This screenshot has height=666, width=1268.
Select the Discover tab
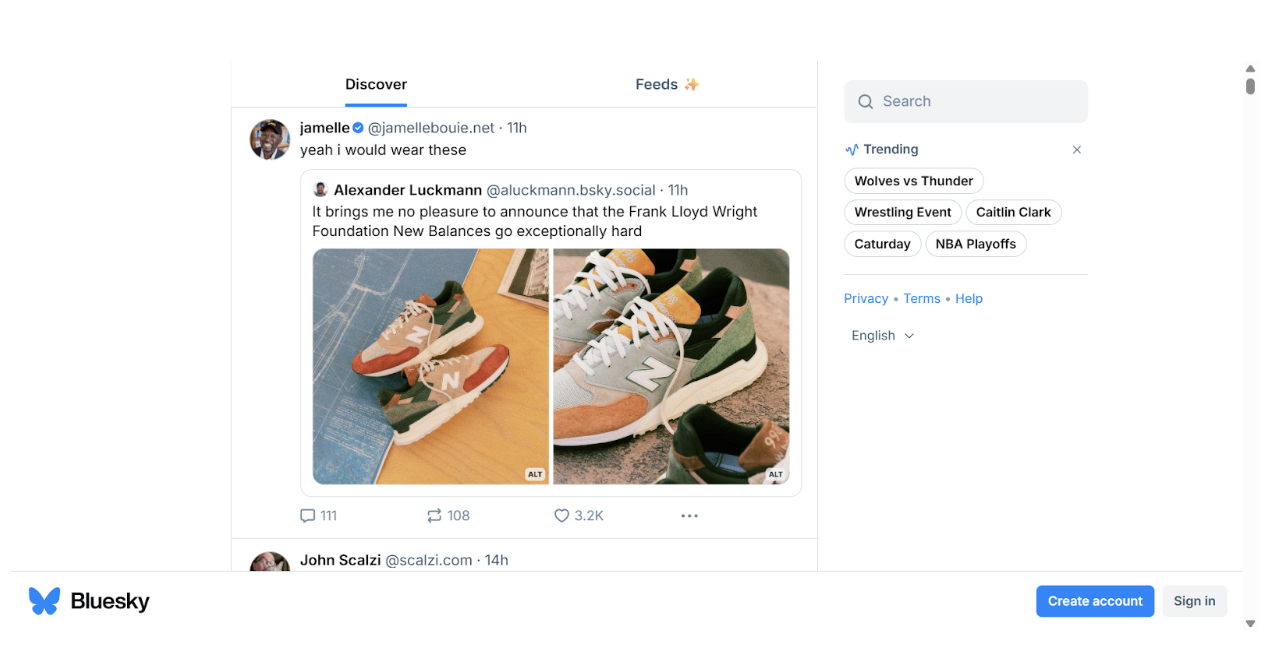[376, 85]
